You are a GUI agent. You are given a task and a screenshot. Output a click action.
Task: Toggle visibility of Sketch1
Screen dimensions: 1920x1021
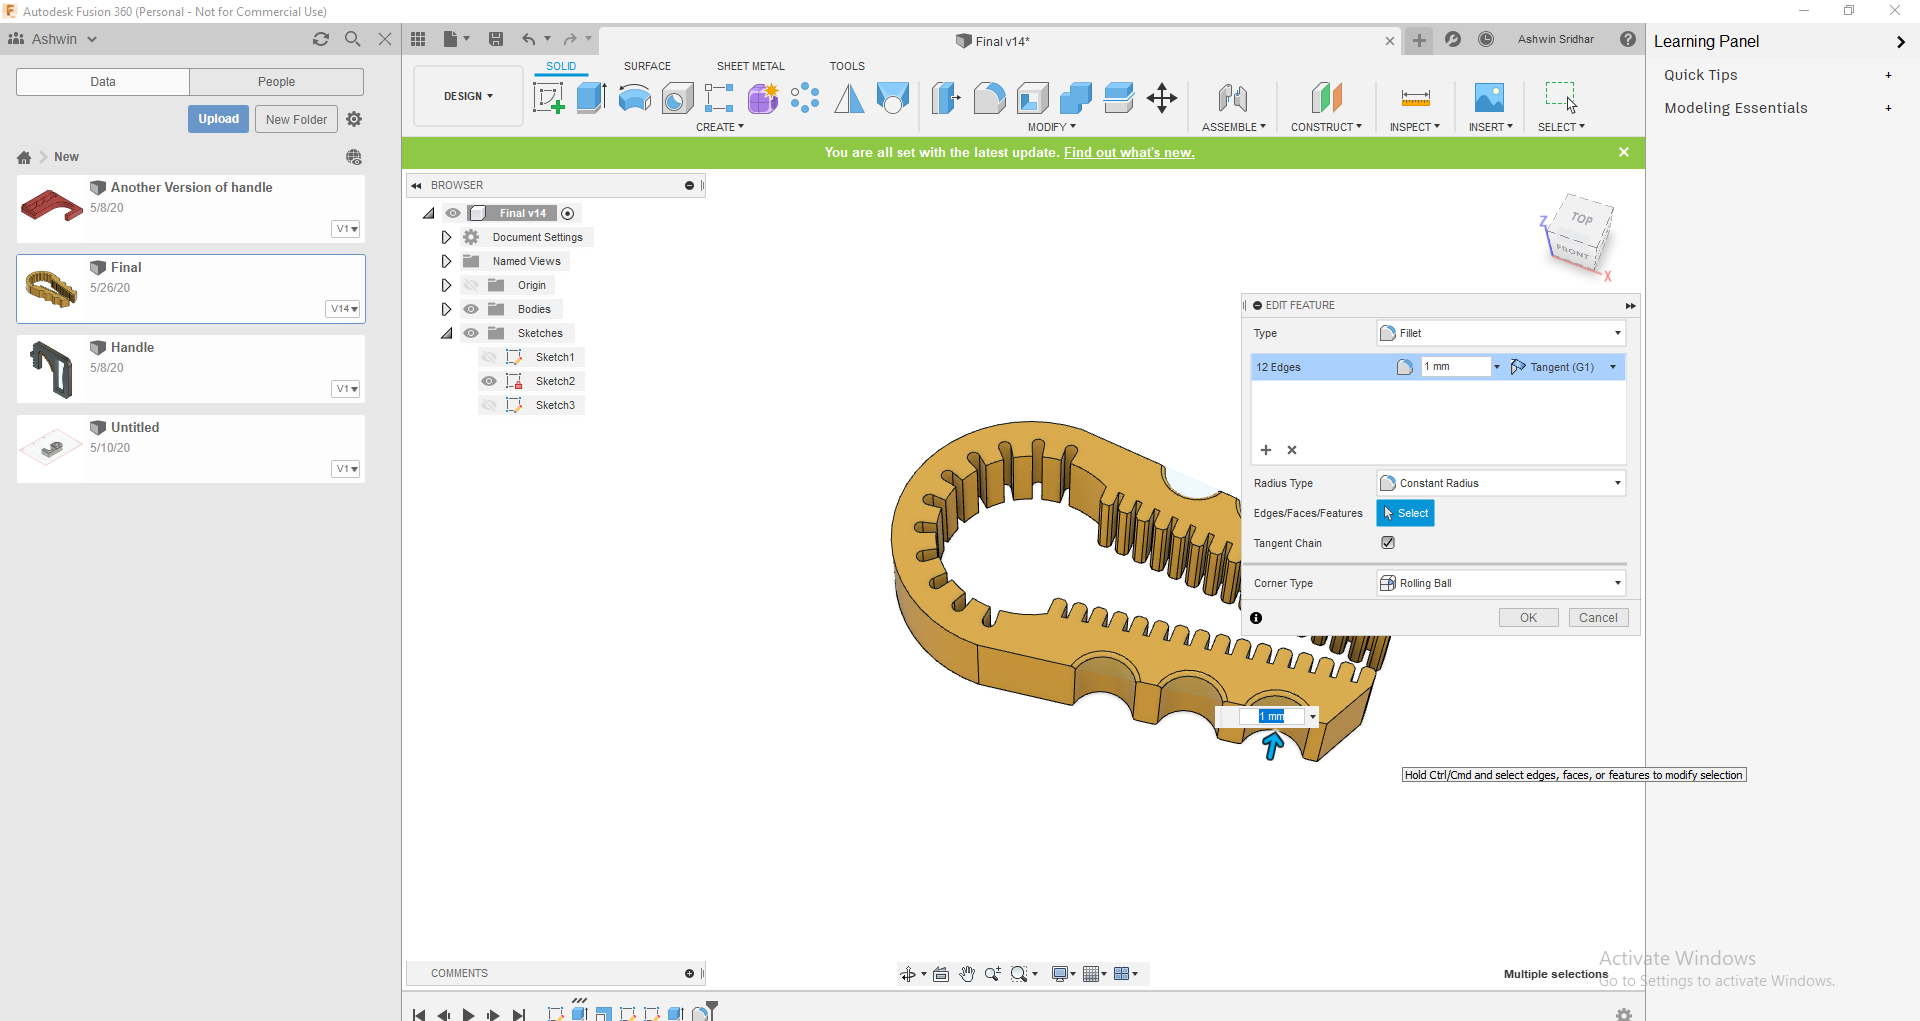point(489,357)
